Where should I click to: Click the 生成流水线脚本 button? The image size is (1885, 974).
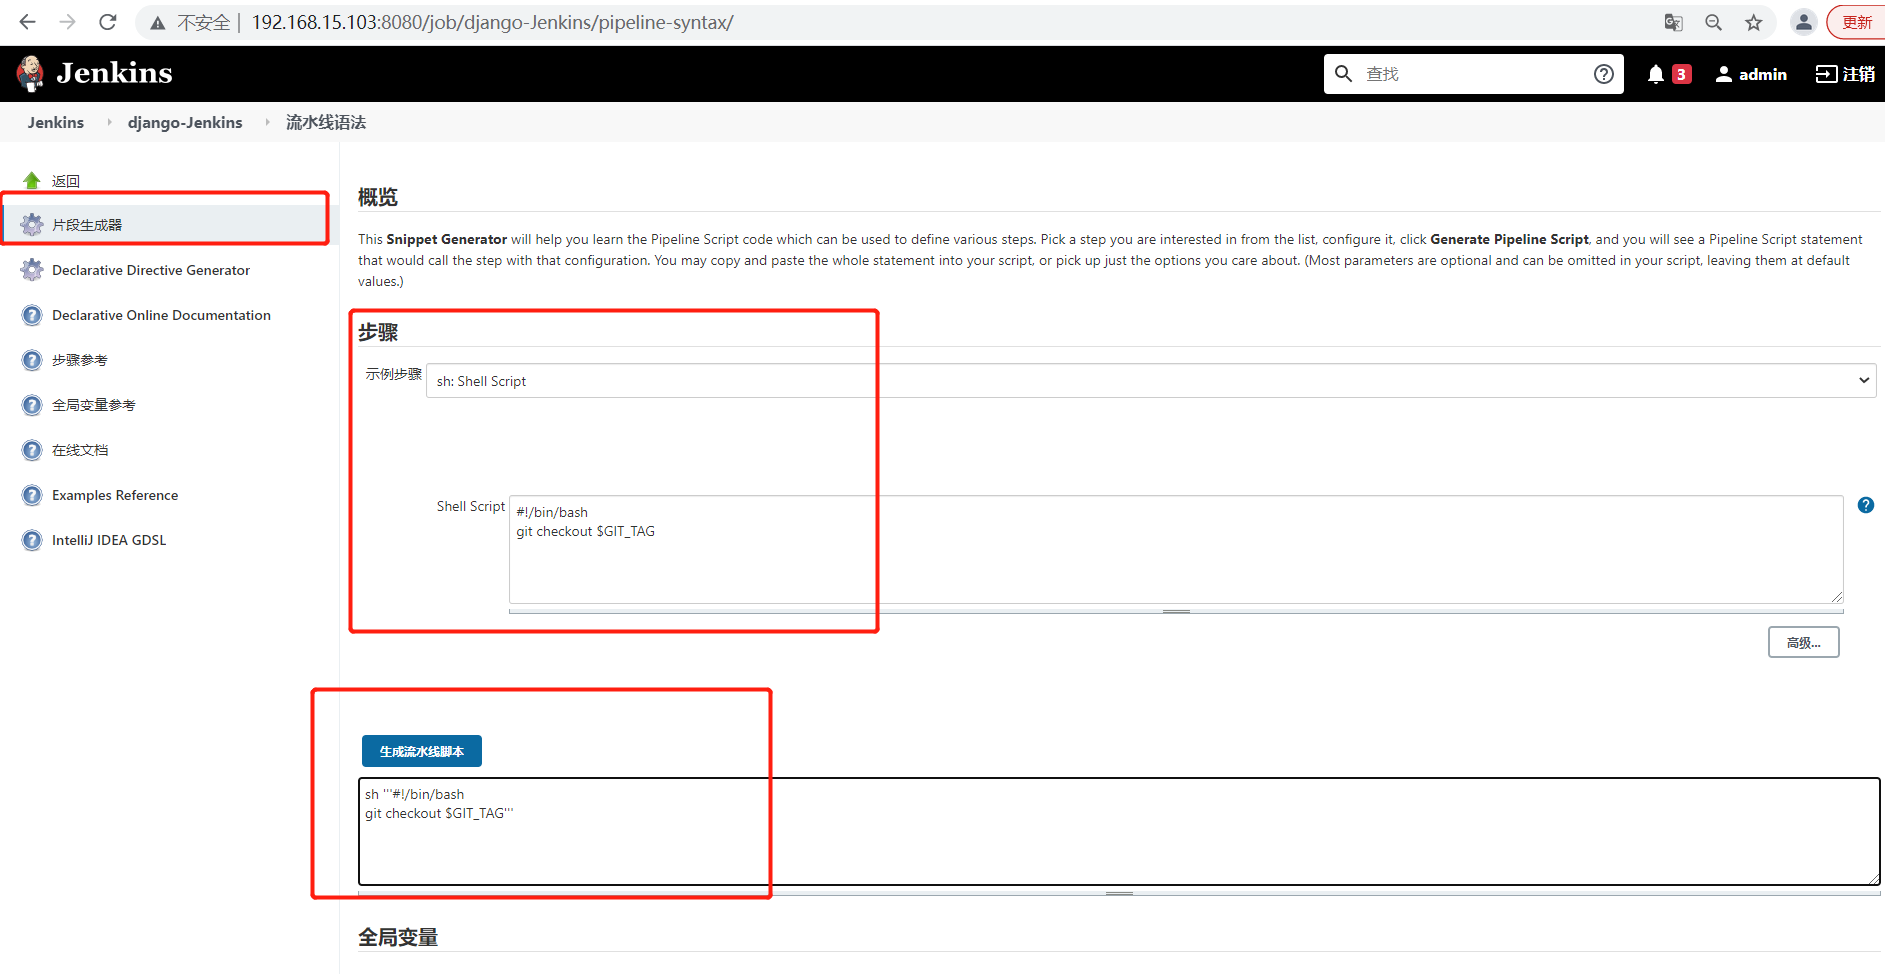pyautogui.click(x=422, y=751)
